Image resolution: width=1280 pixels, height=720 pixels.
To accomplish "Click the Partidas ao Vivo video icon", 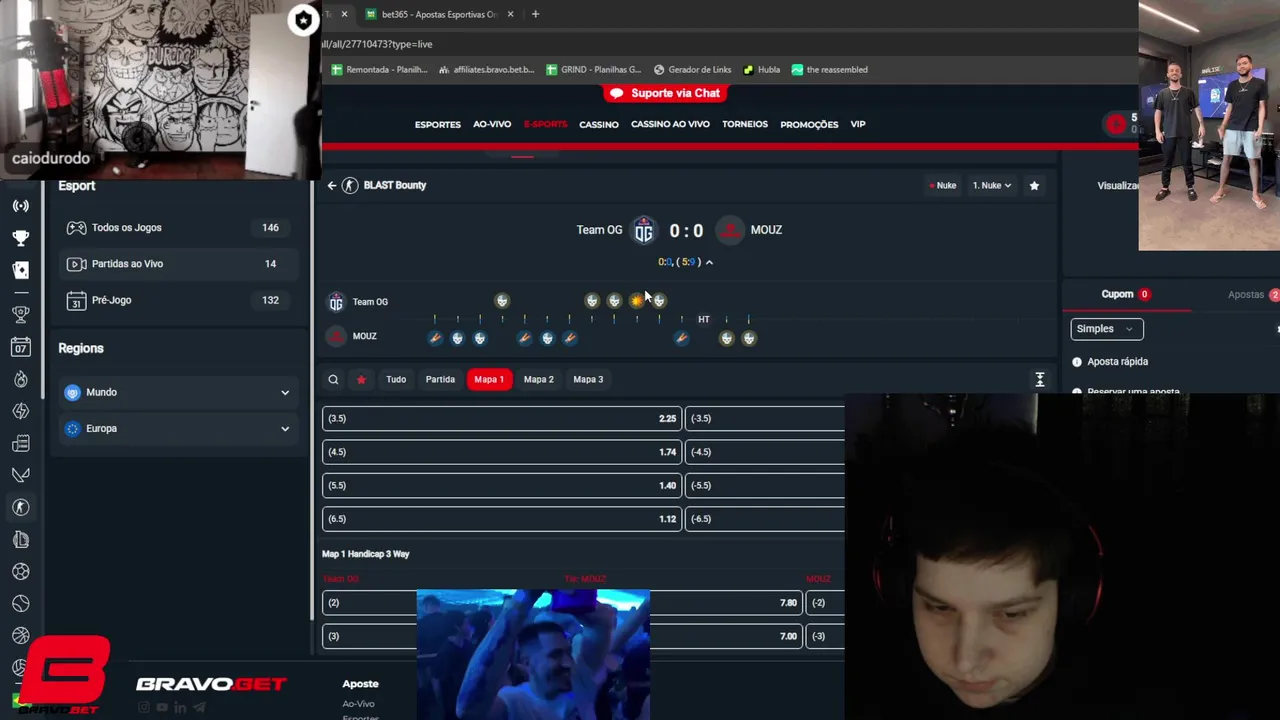I will point(76,264).
